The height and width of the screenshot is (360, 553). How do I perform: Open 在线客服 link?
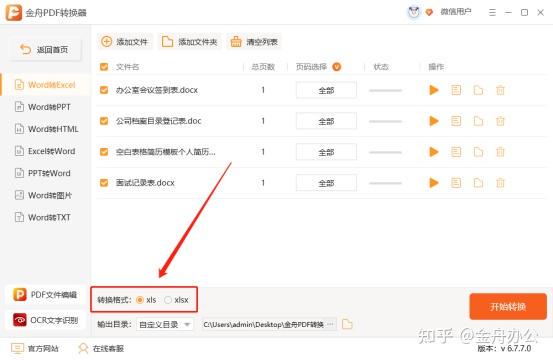click(101, 348)
